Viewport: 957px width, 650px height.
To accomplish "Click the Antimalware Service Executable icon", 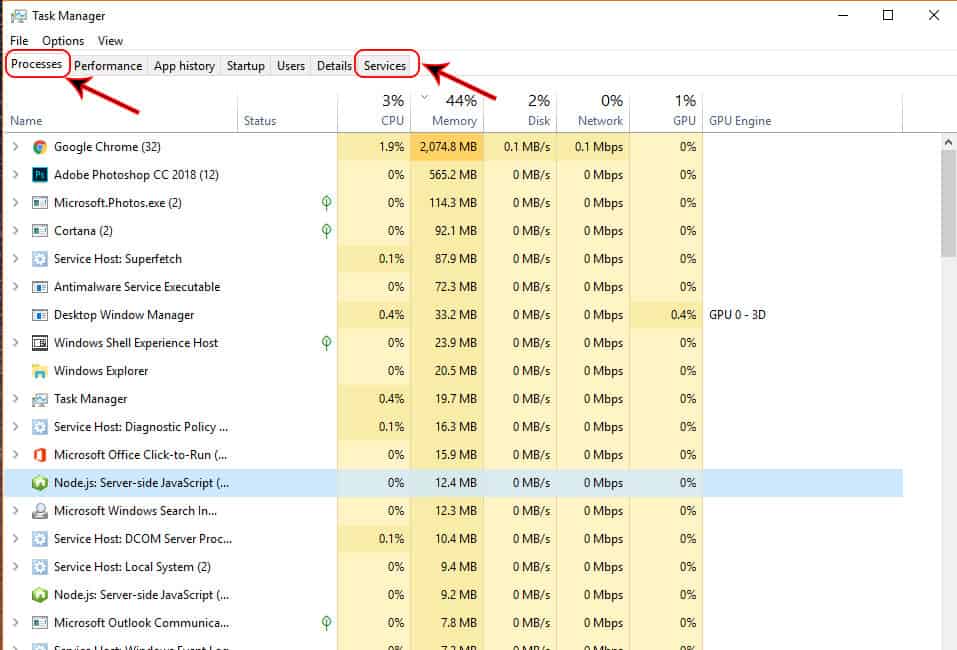I will 40,287.
